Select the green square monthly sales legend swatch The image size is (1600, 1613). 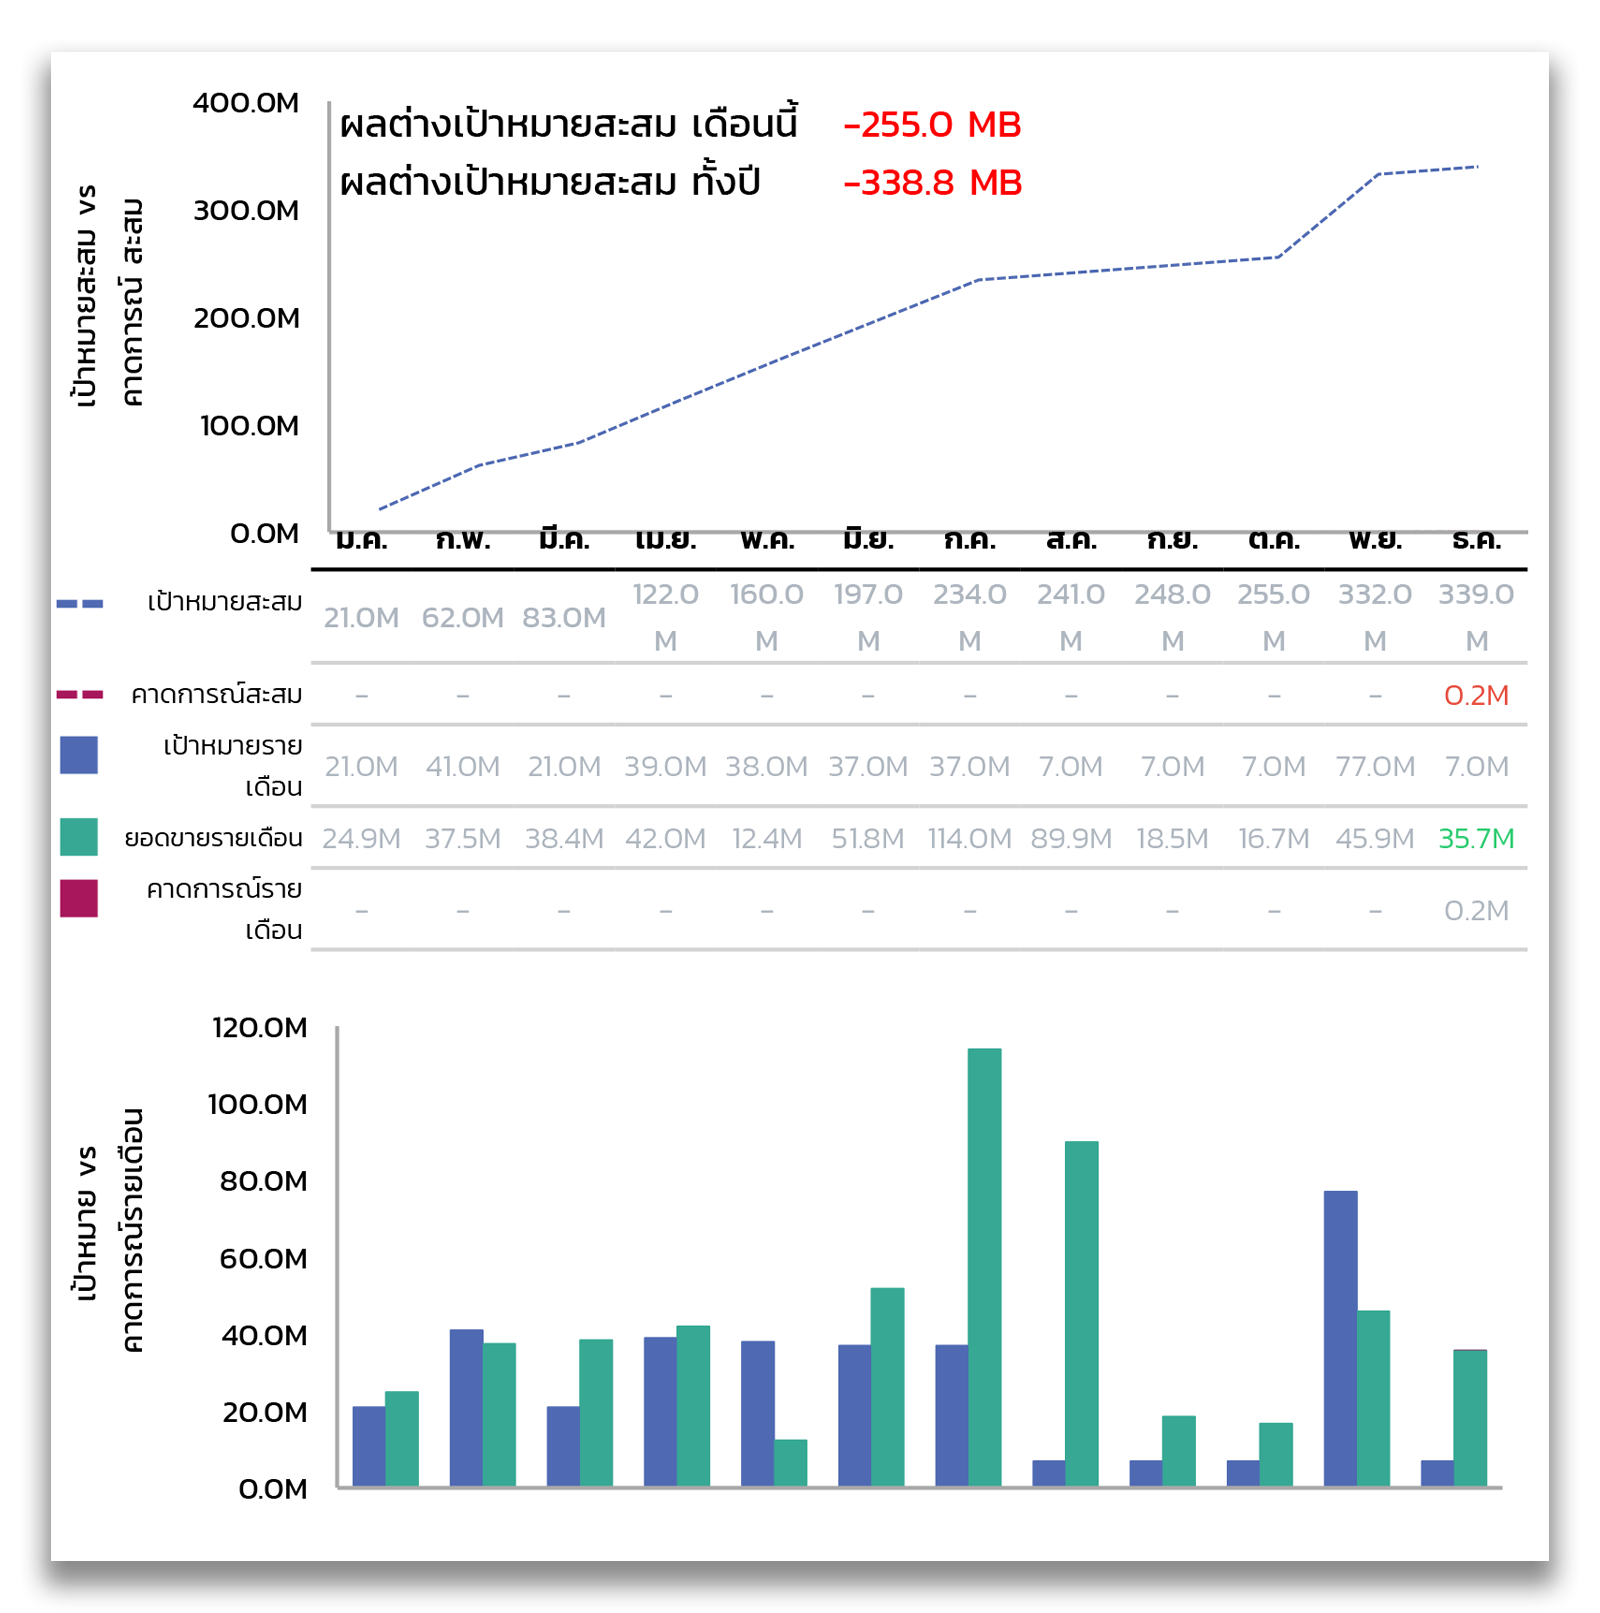pyautogui.click(x=79, y=837)
